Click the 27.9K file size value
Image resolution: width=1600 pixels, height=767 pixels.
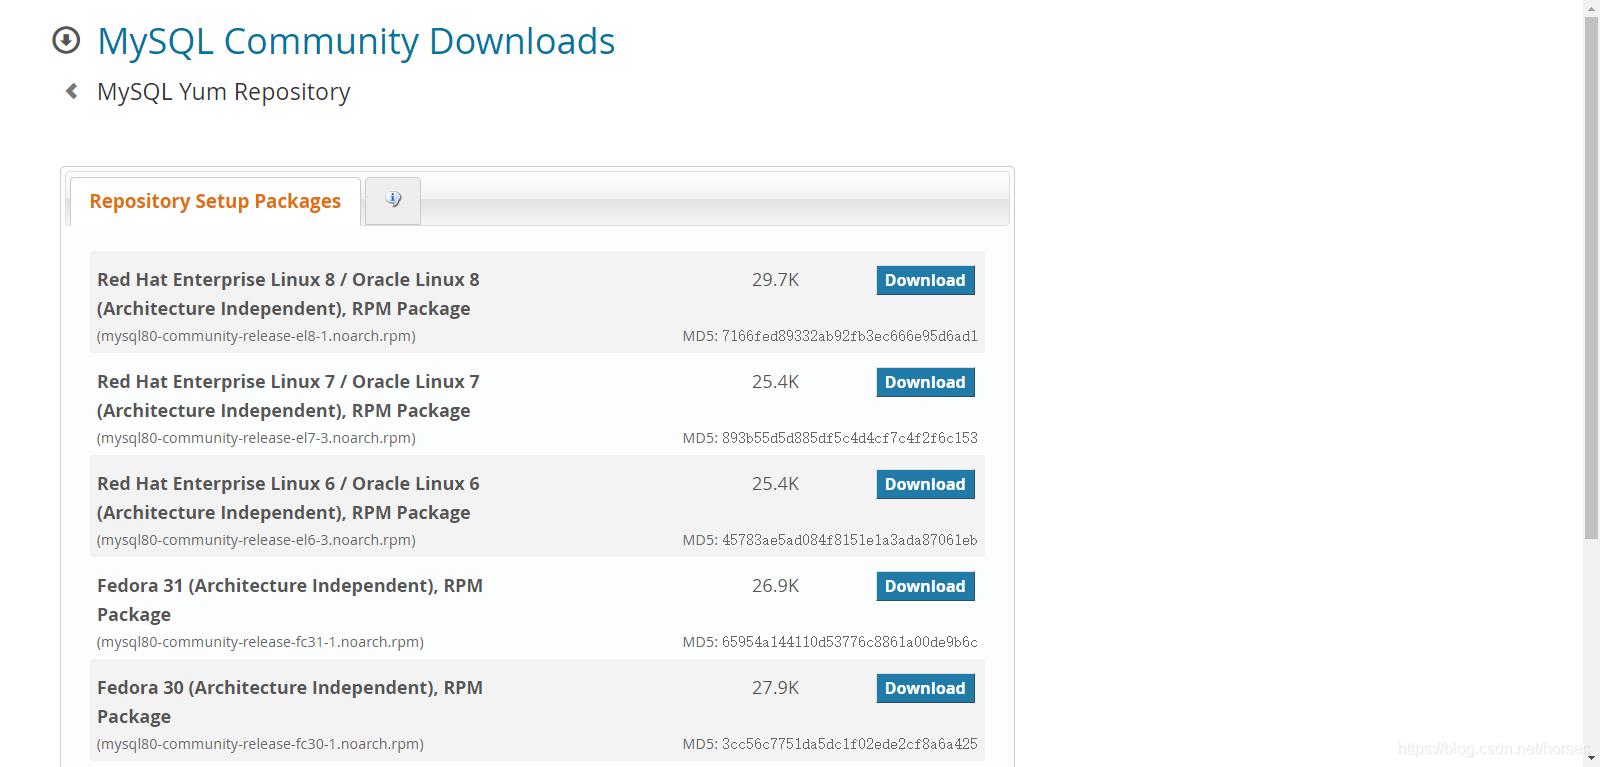pos(775,688)
